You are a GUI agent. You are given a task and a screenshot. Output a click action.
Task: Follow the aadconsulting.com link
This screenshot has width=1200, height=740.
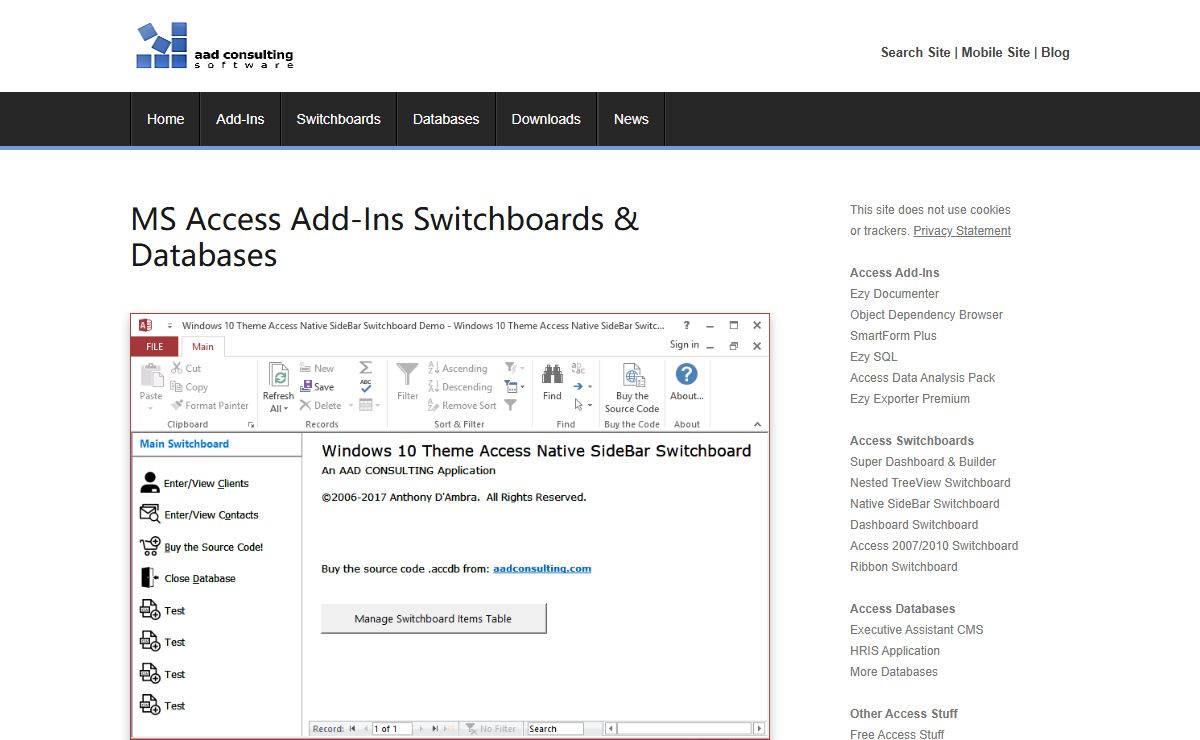542,568
